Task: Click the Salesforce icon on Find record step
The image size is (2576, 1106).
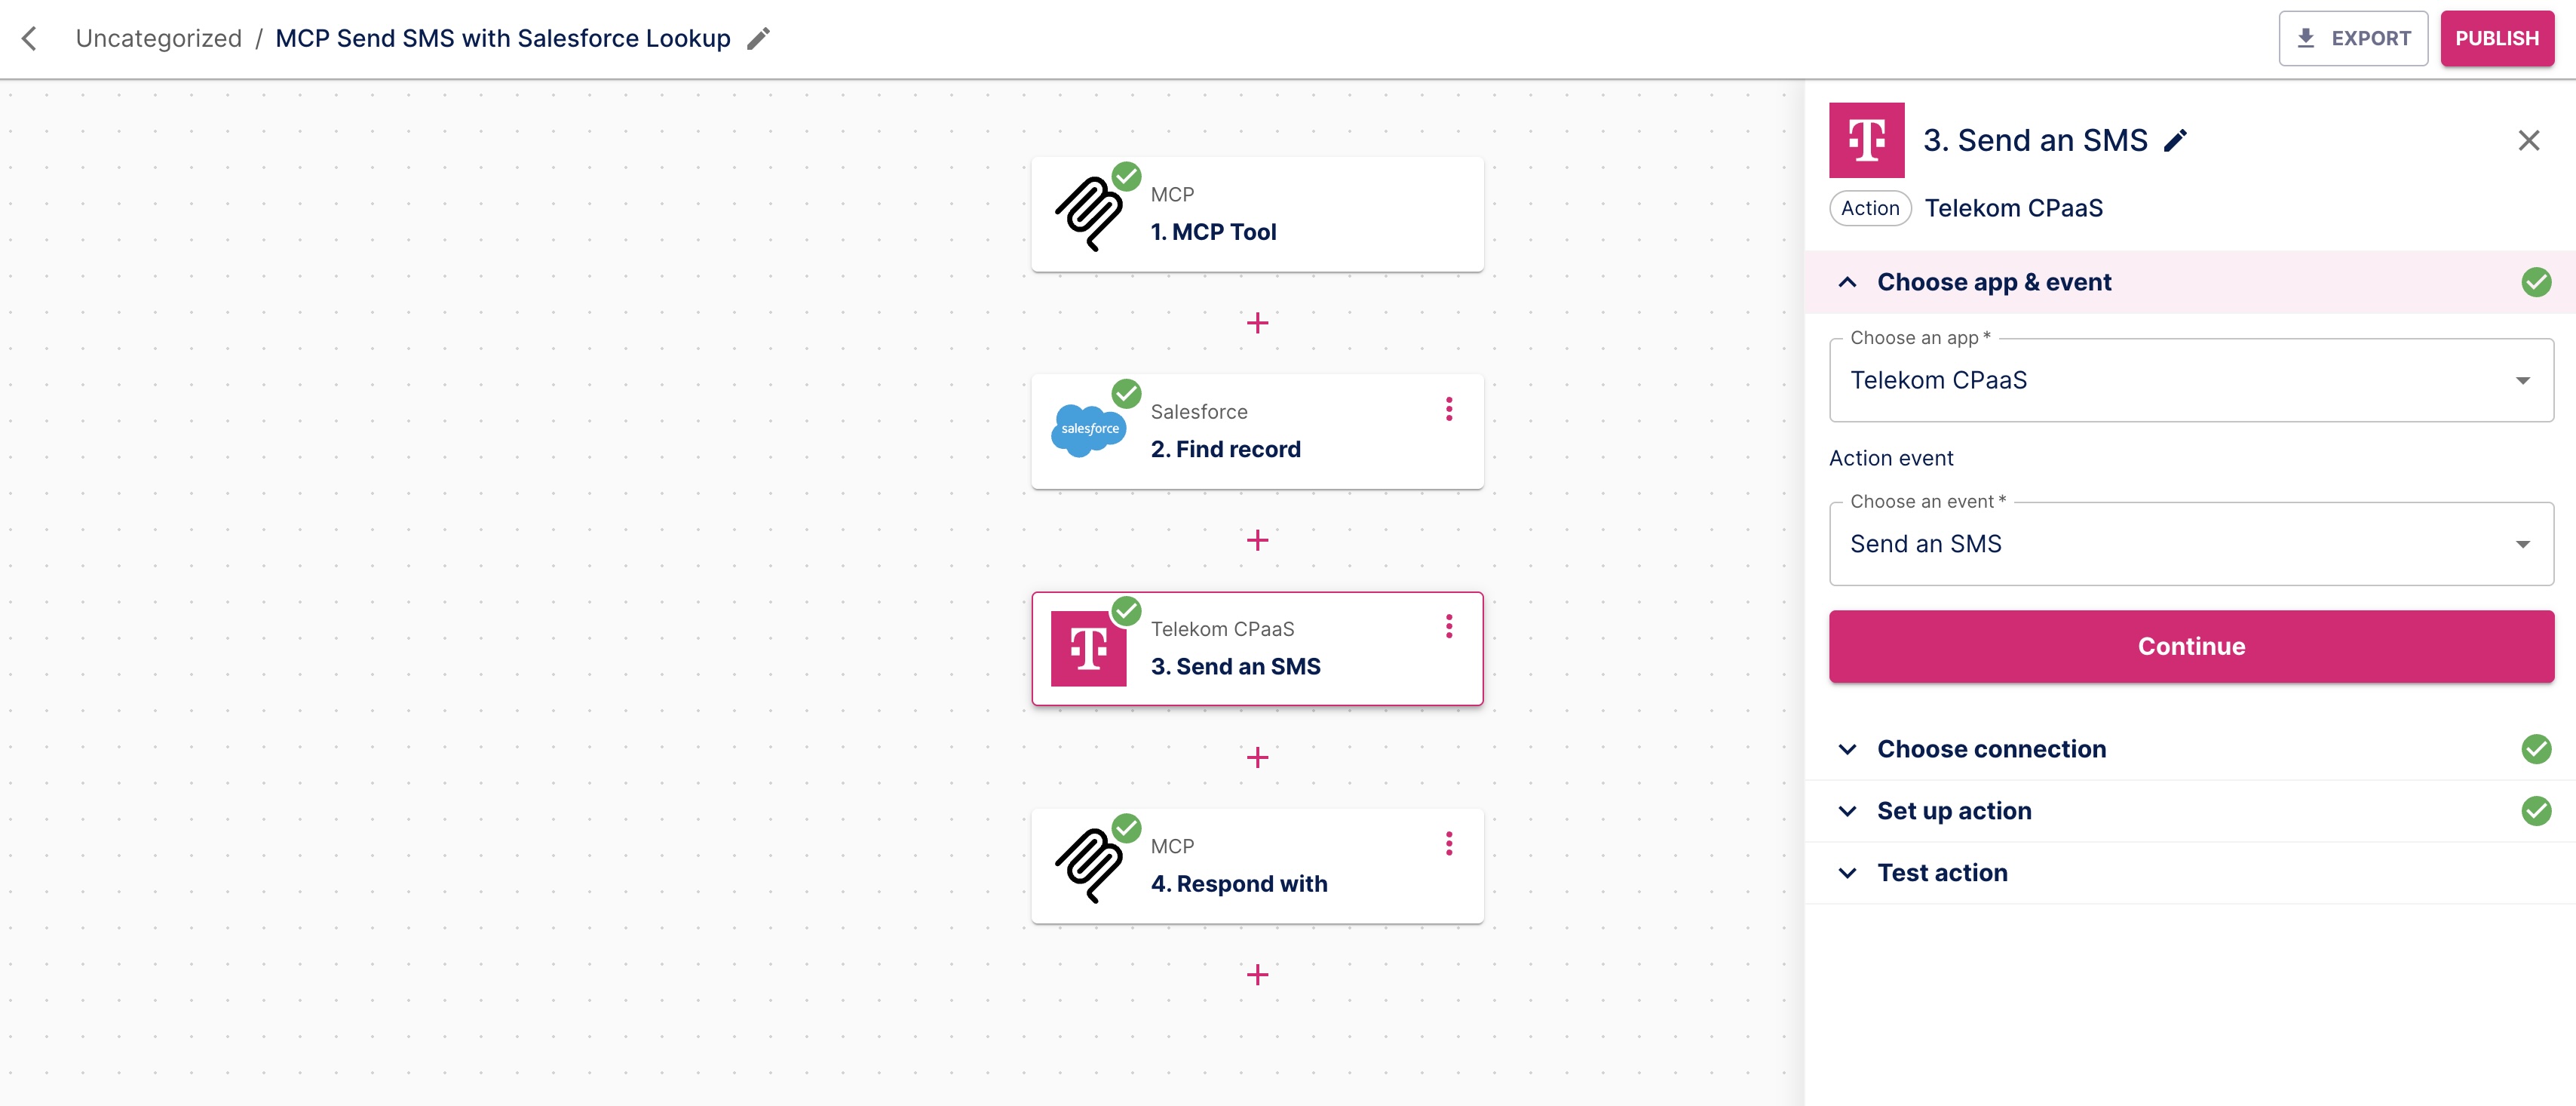Action: coord(1090,430)
